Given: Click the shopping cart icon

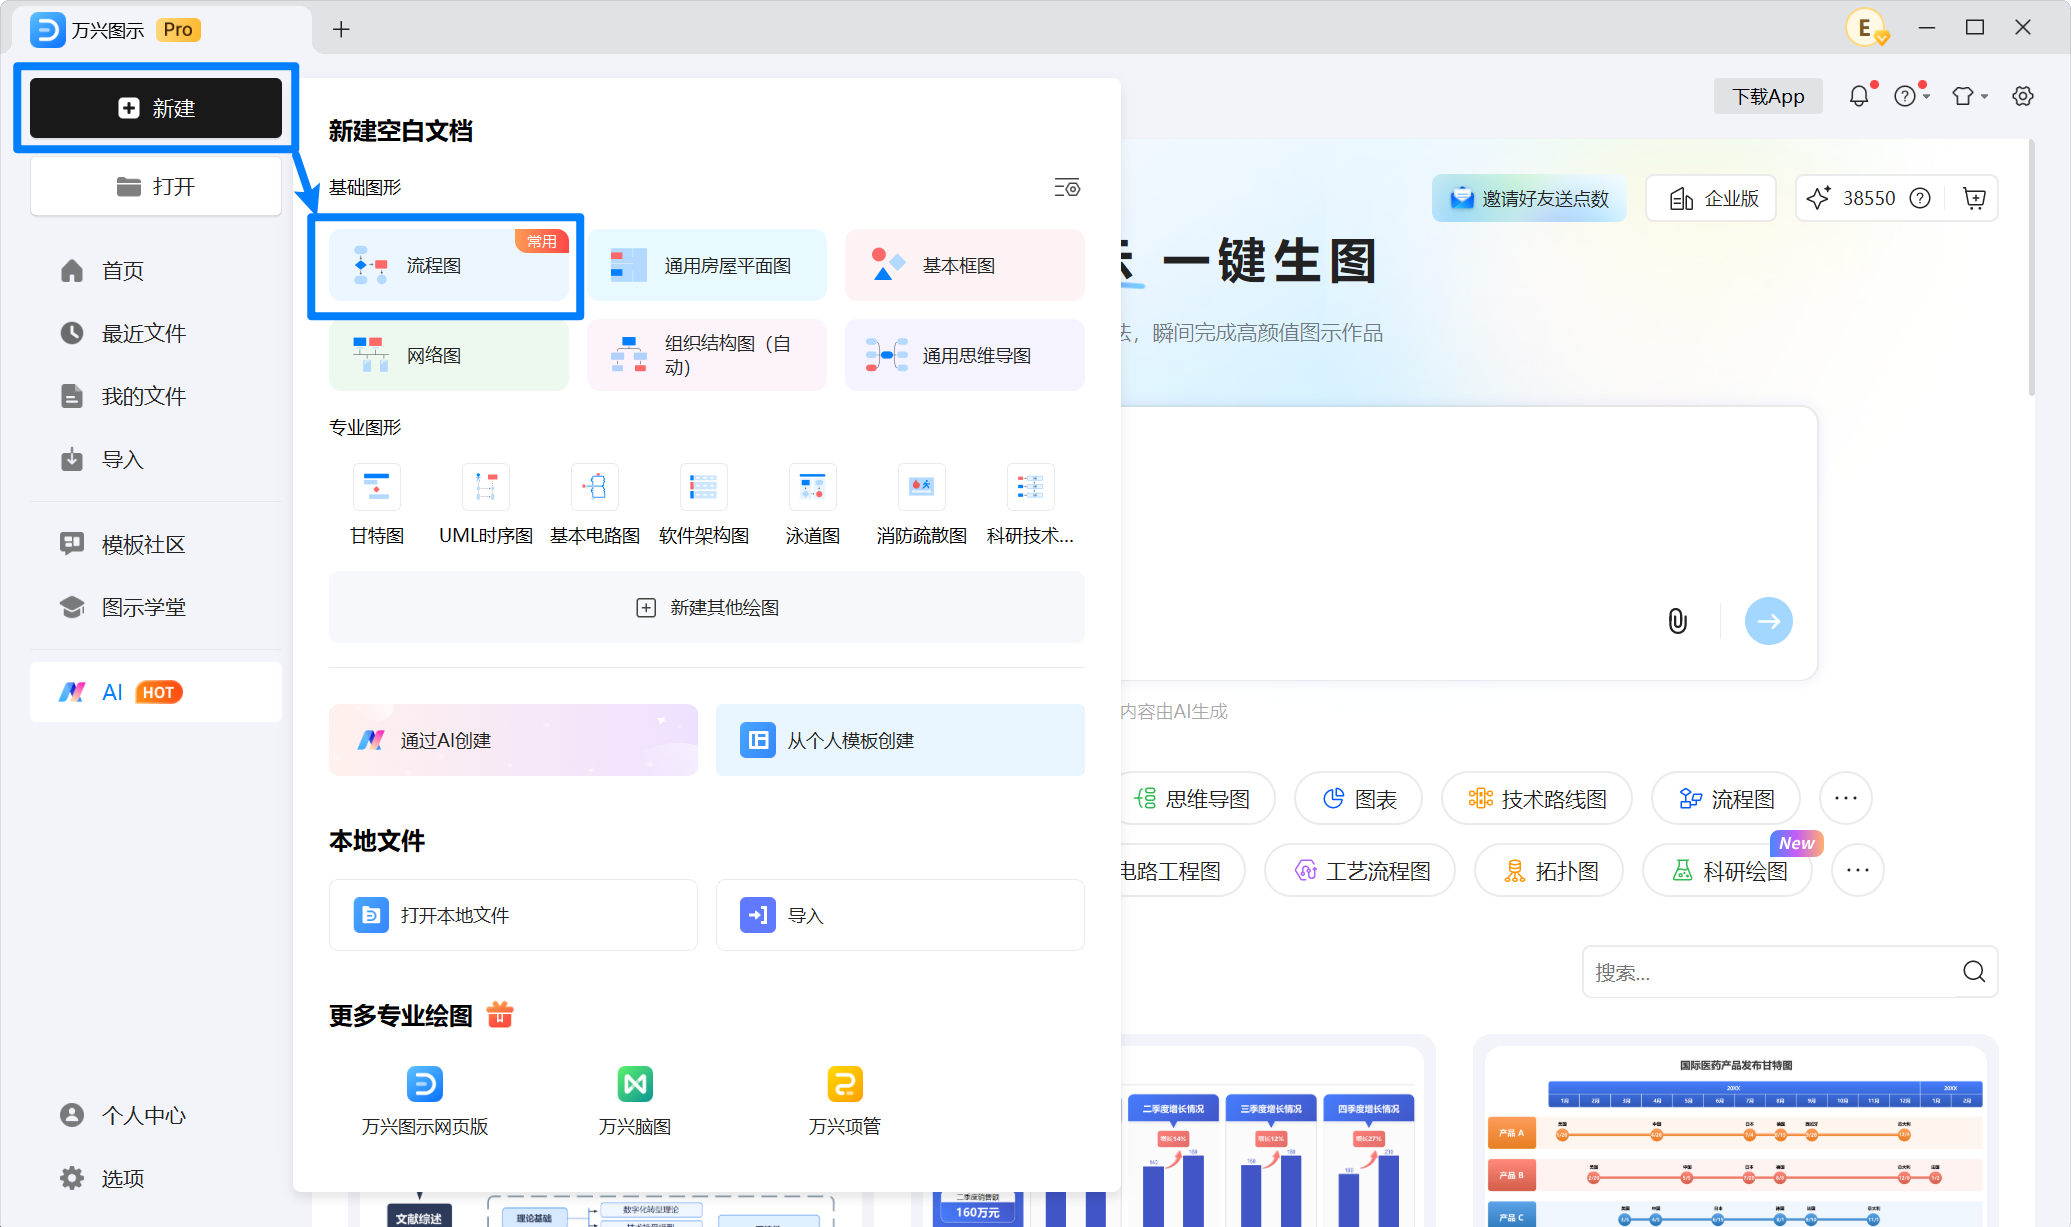Looking at the screenshot, I should (1974, 198).
